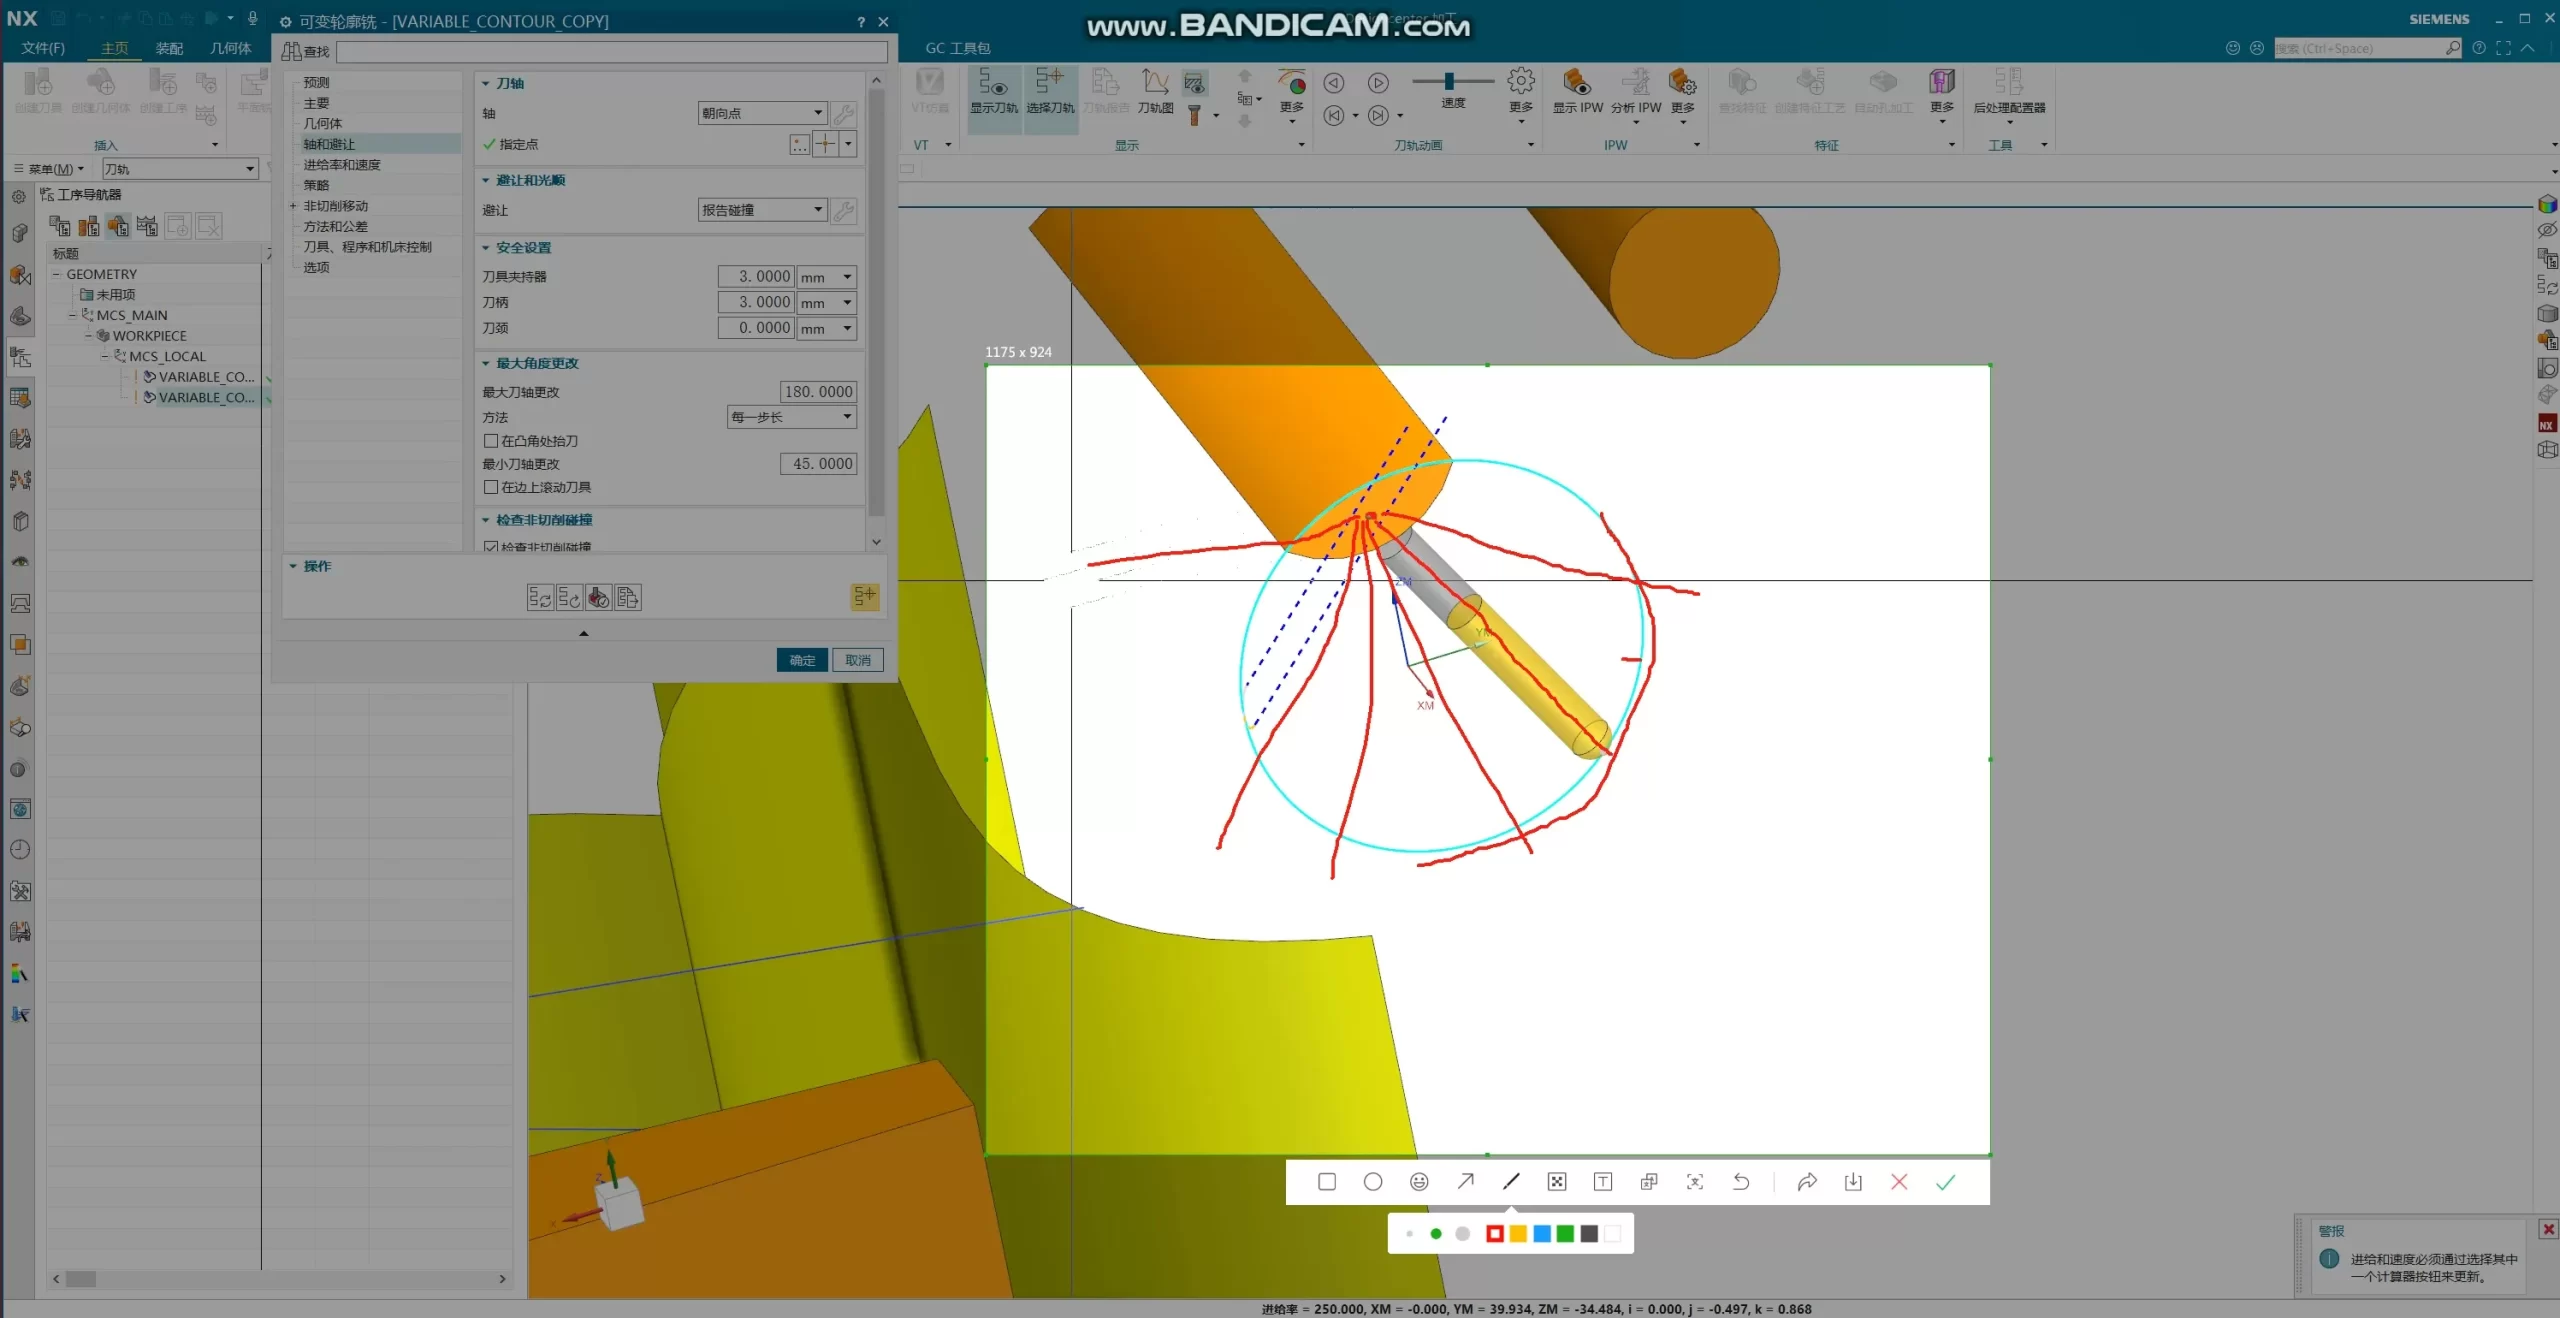This screenshot has height=1318, width=2560.
Task: Open the 避让 报告碰撞 dropdown
Action: point(762,210)
